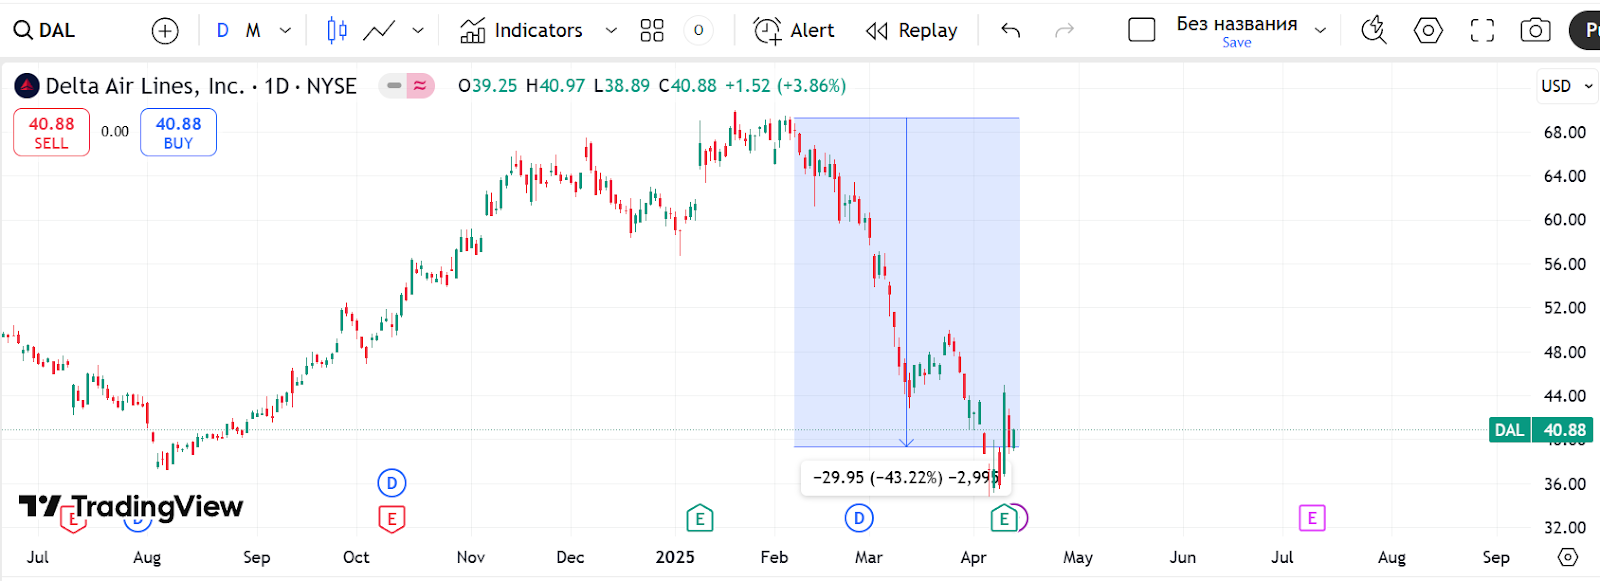Click the low value L38.89

(x=622, y=86)
